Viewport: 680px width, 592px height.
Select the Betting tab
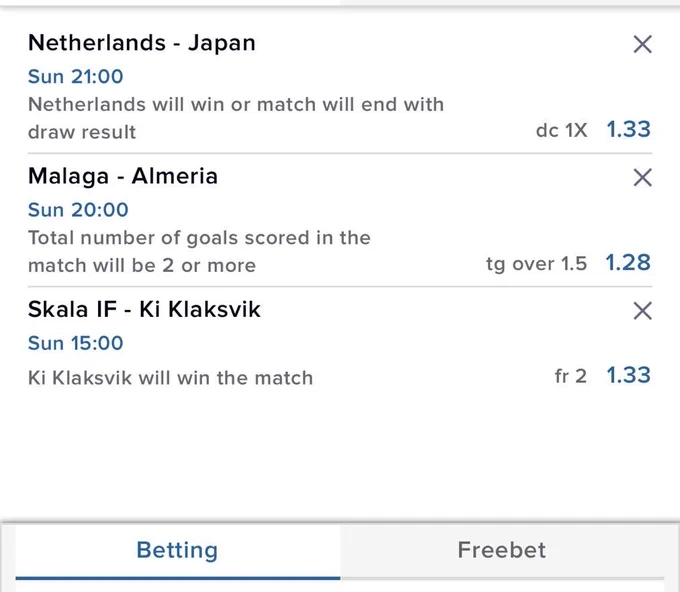177,550
